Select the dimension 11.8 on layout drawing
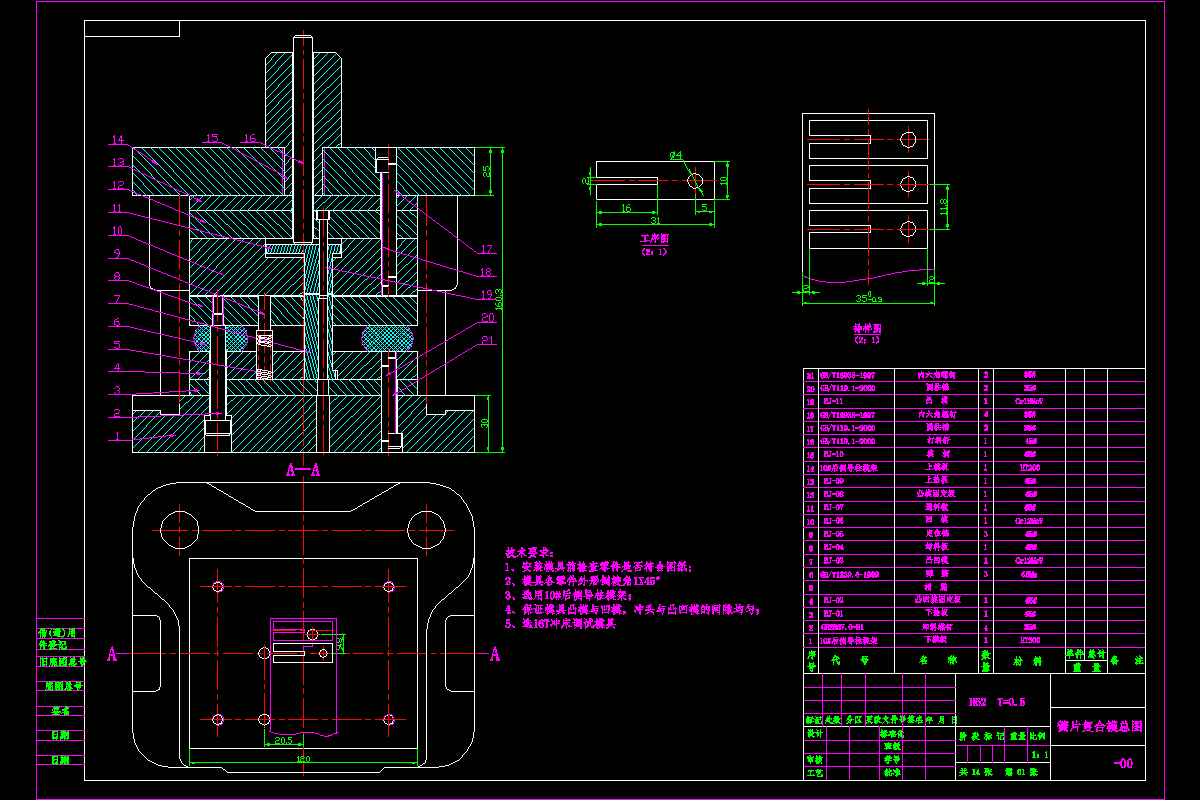Image resolution: width=1200 pixels, height=800 pixels. (x=942, y=207)
